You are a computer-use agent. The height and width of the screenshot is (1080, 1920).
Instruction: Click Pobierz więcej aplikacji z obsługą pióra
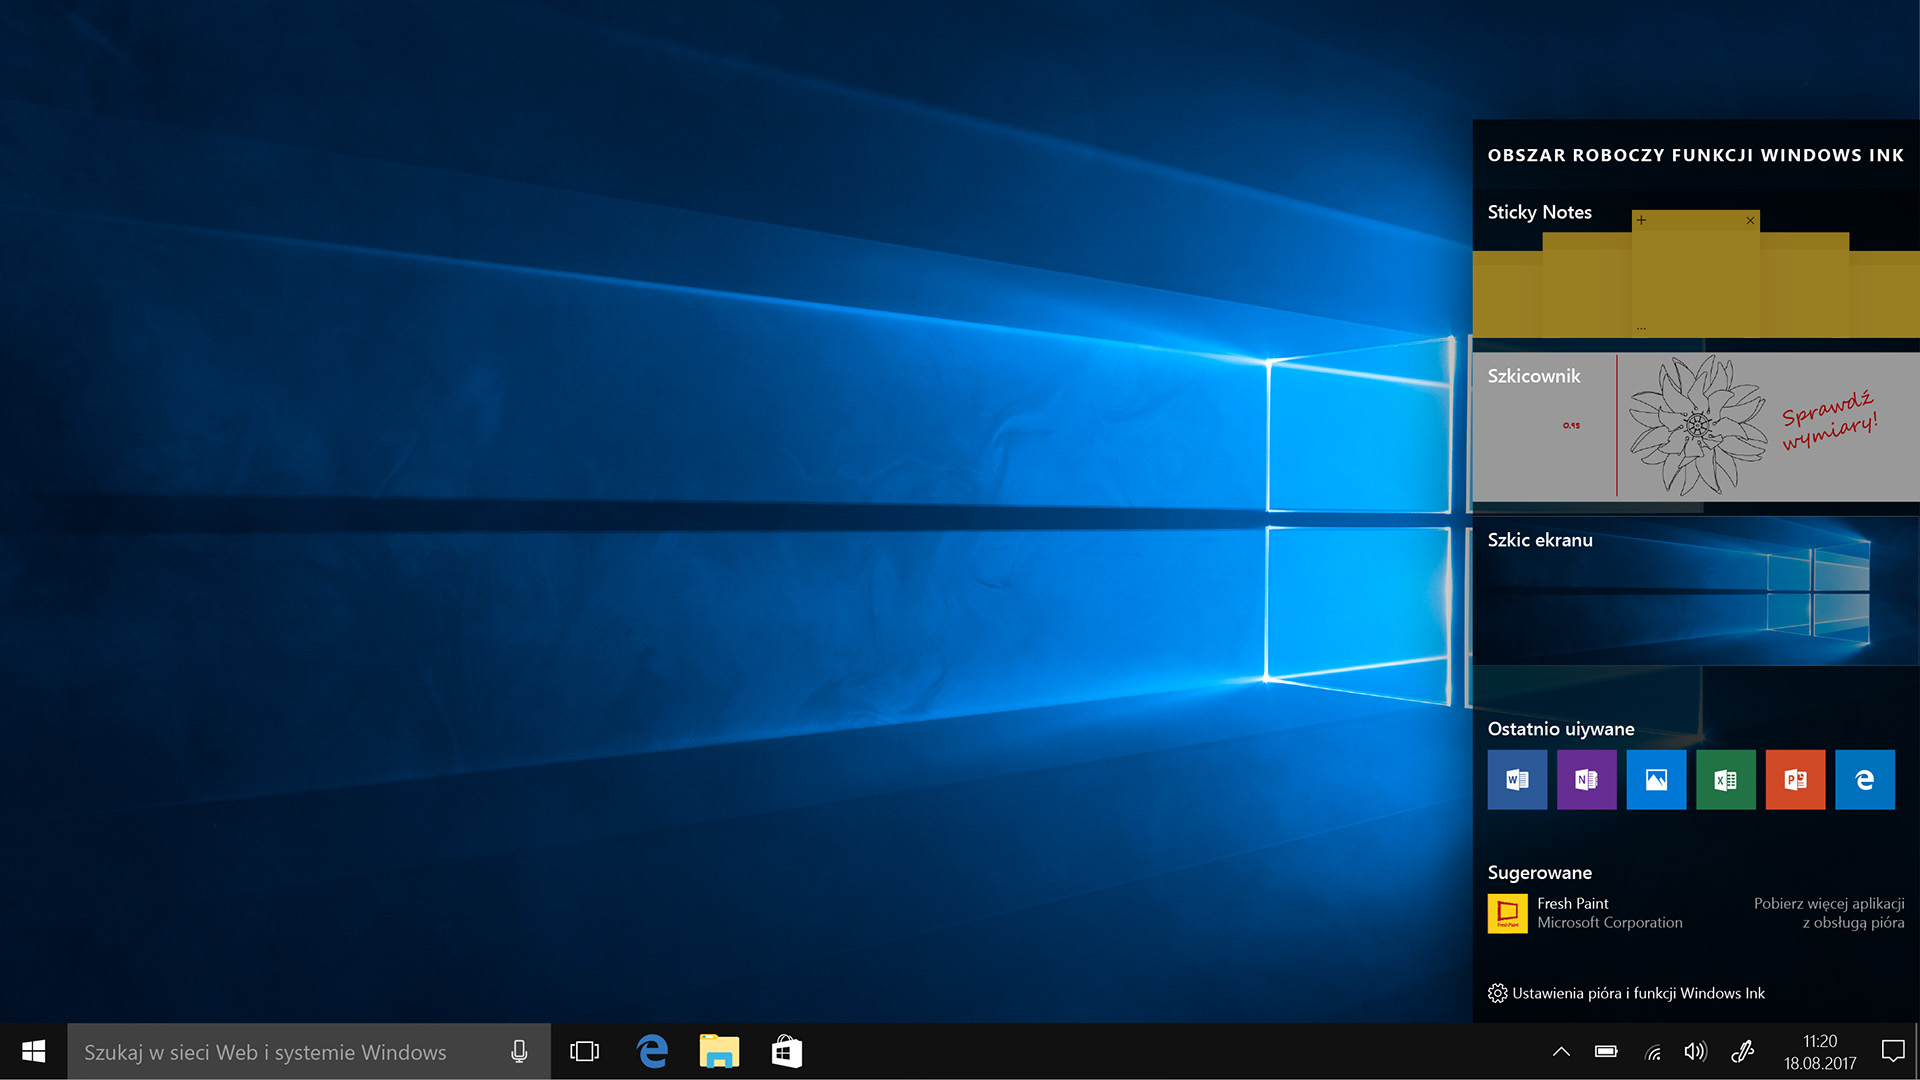(1829, 913)
